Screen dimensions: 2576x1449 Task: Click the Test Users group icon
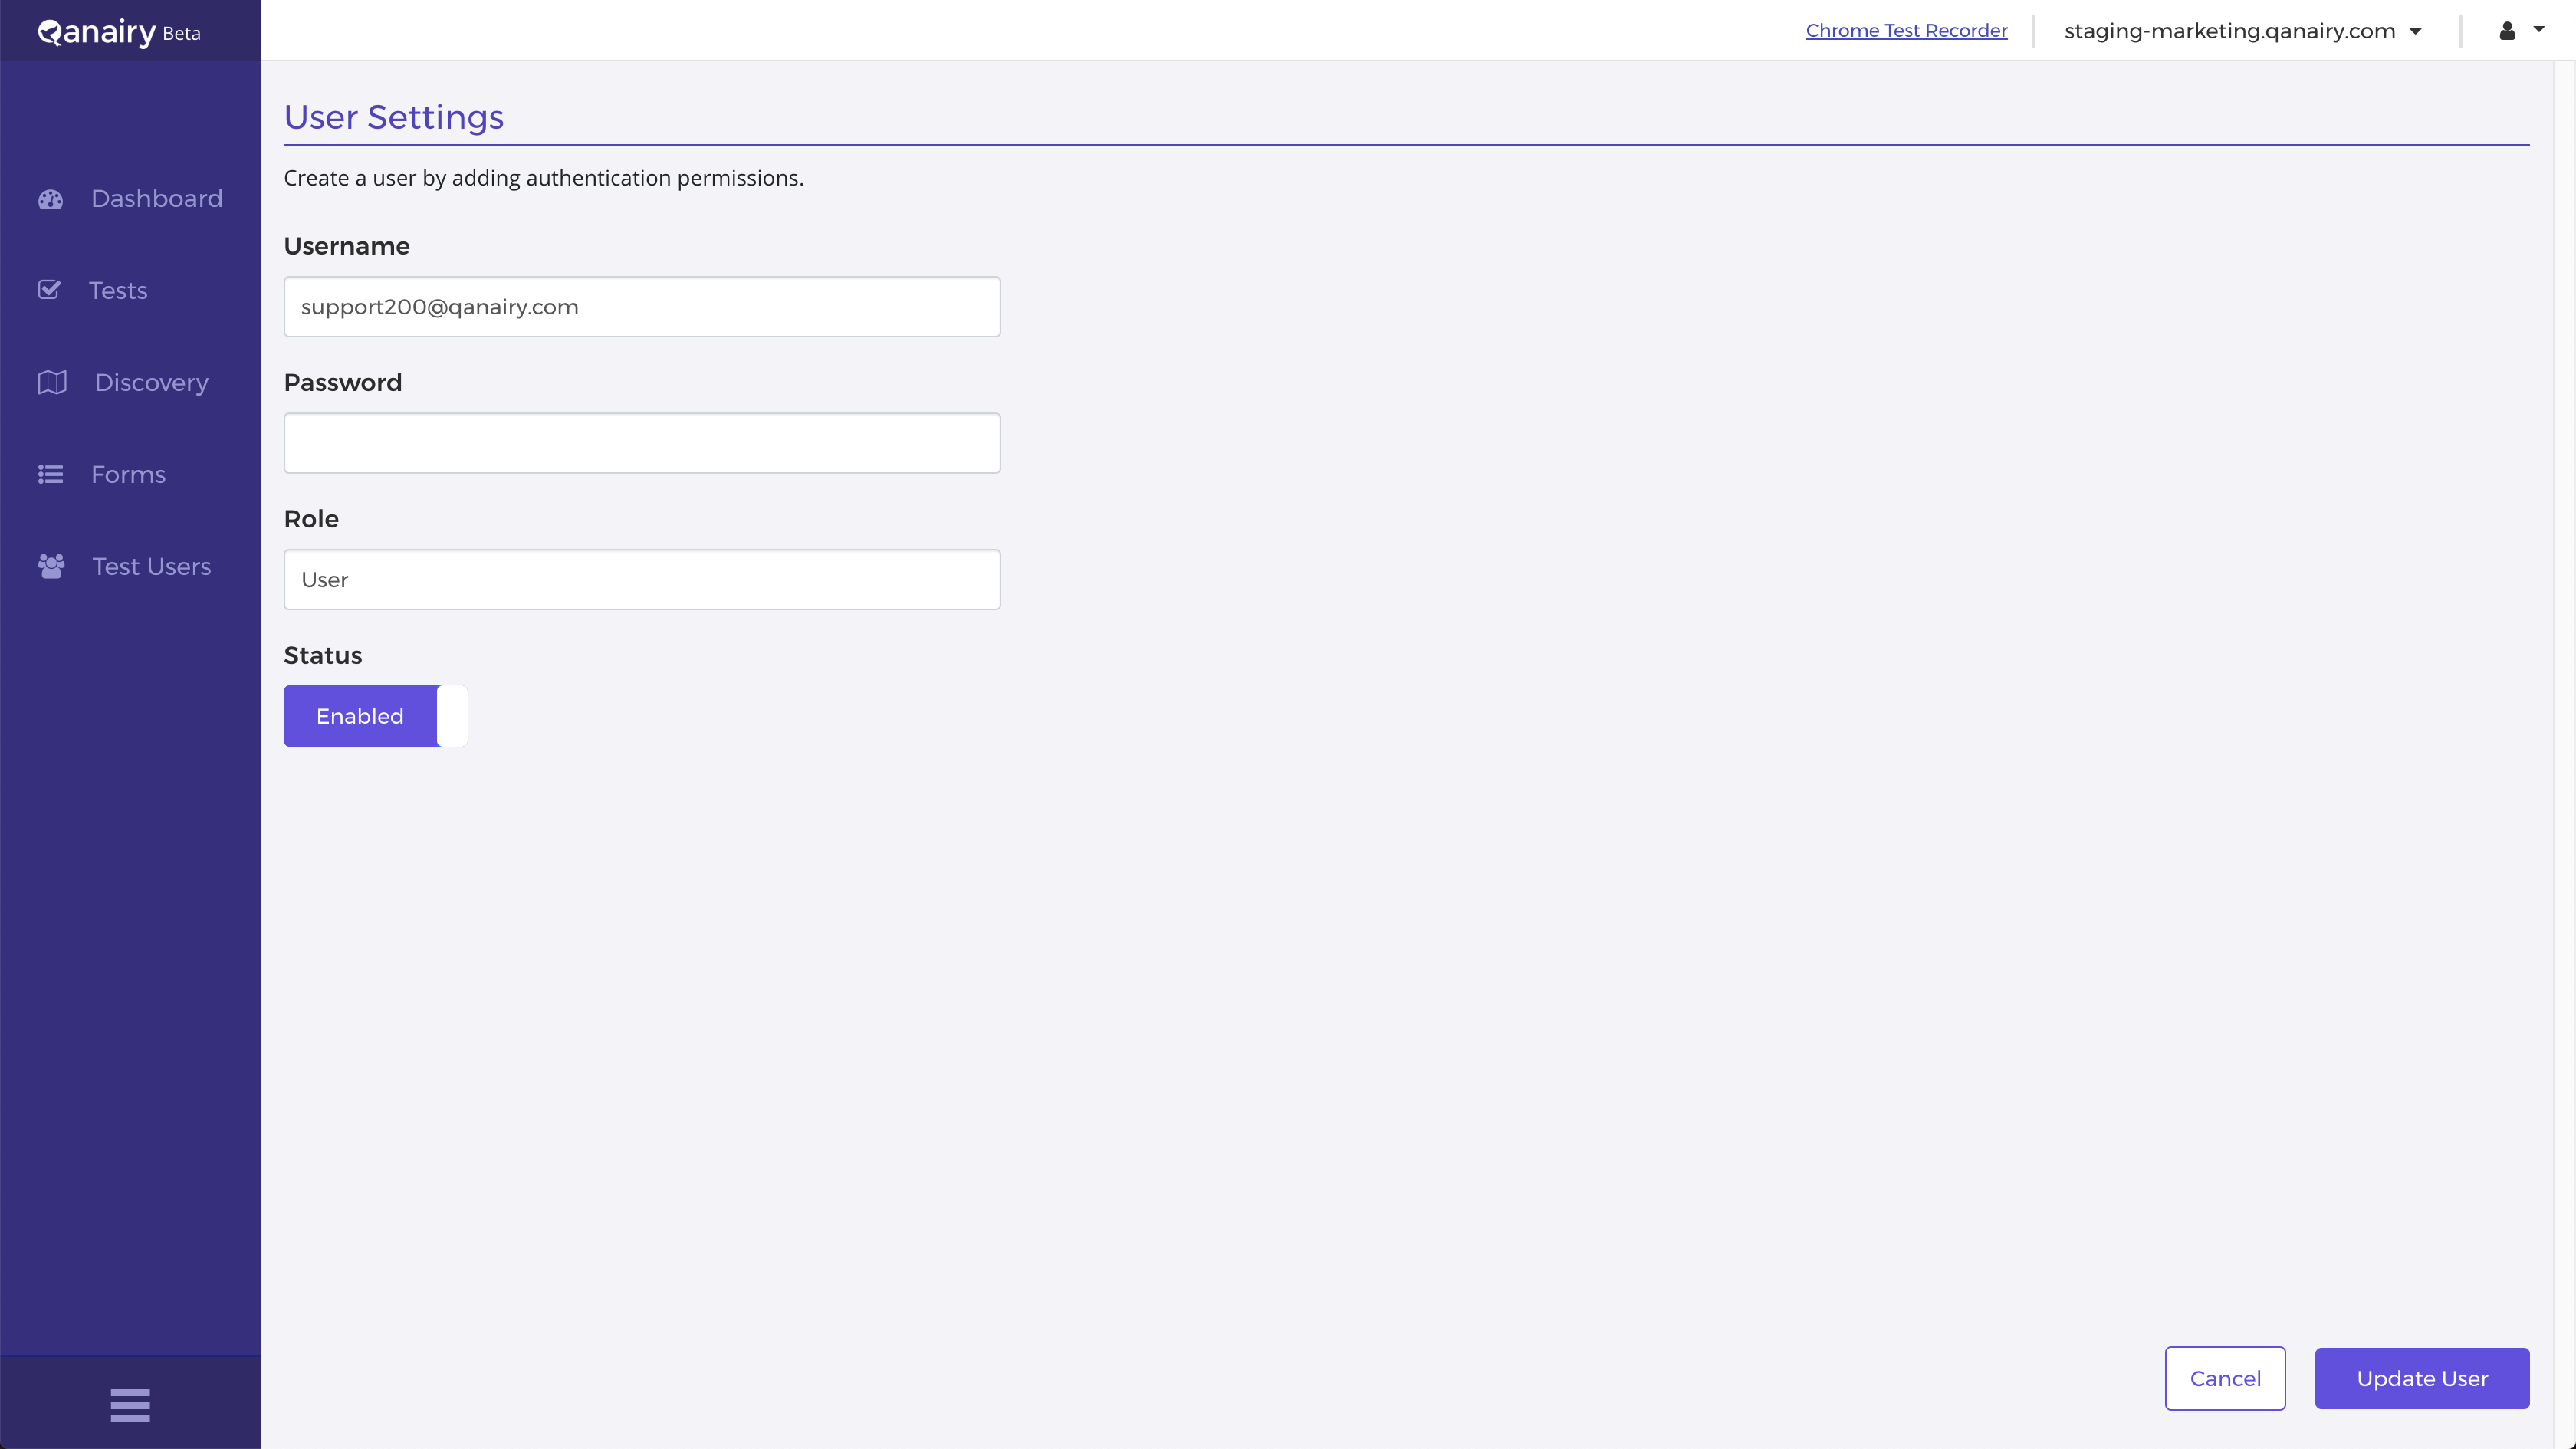point(51,566)
